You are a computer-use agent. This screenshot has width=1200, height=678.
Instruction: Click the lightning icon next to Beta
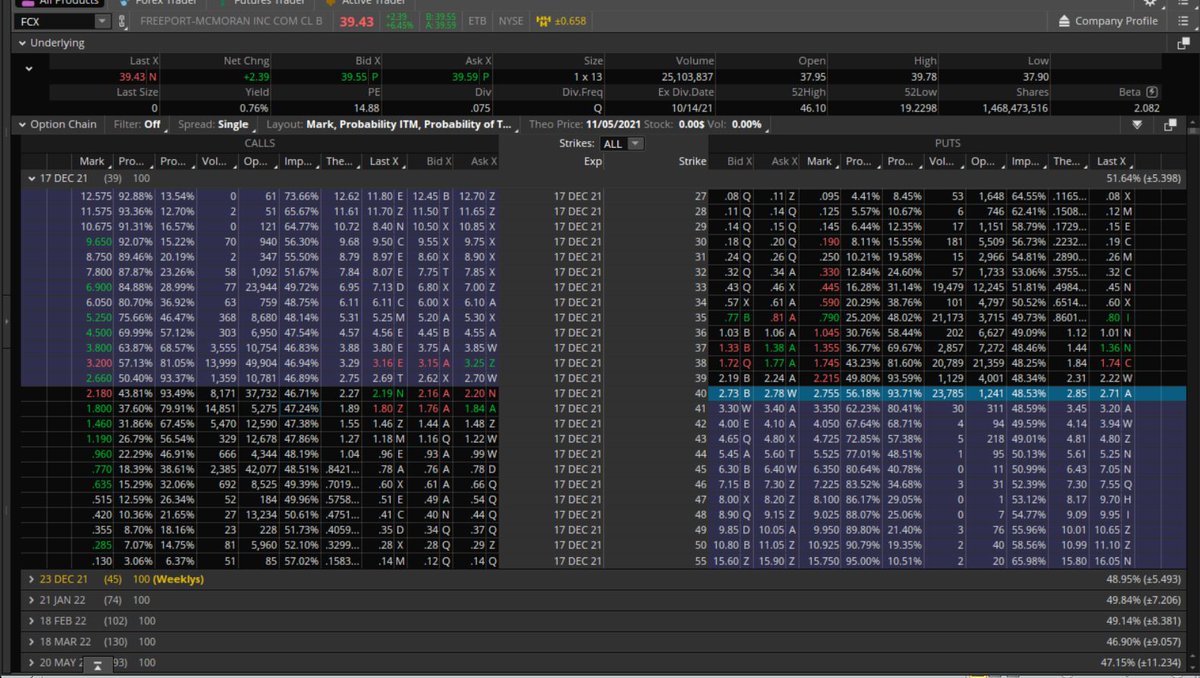1152,91
